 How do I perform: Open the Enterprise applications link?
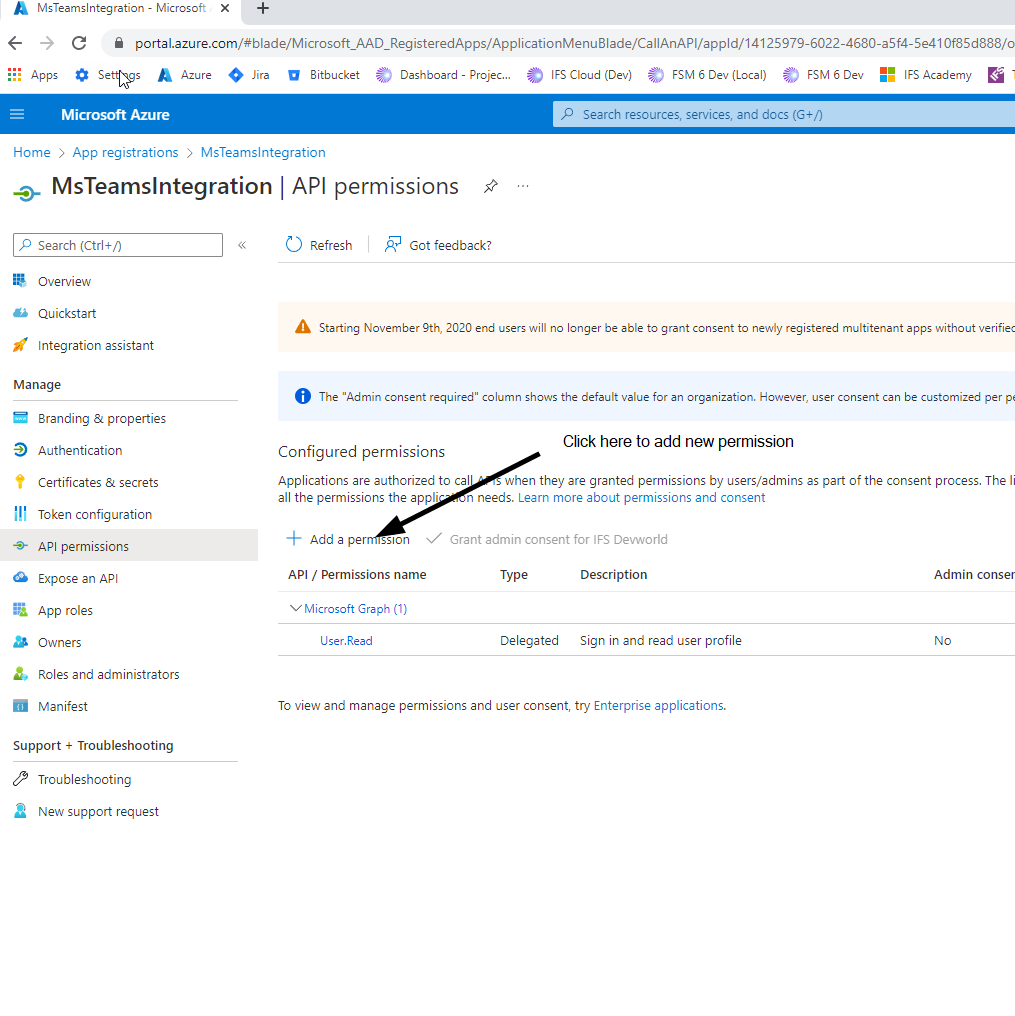click(657, 705)
